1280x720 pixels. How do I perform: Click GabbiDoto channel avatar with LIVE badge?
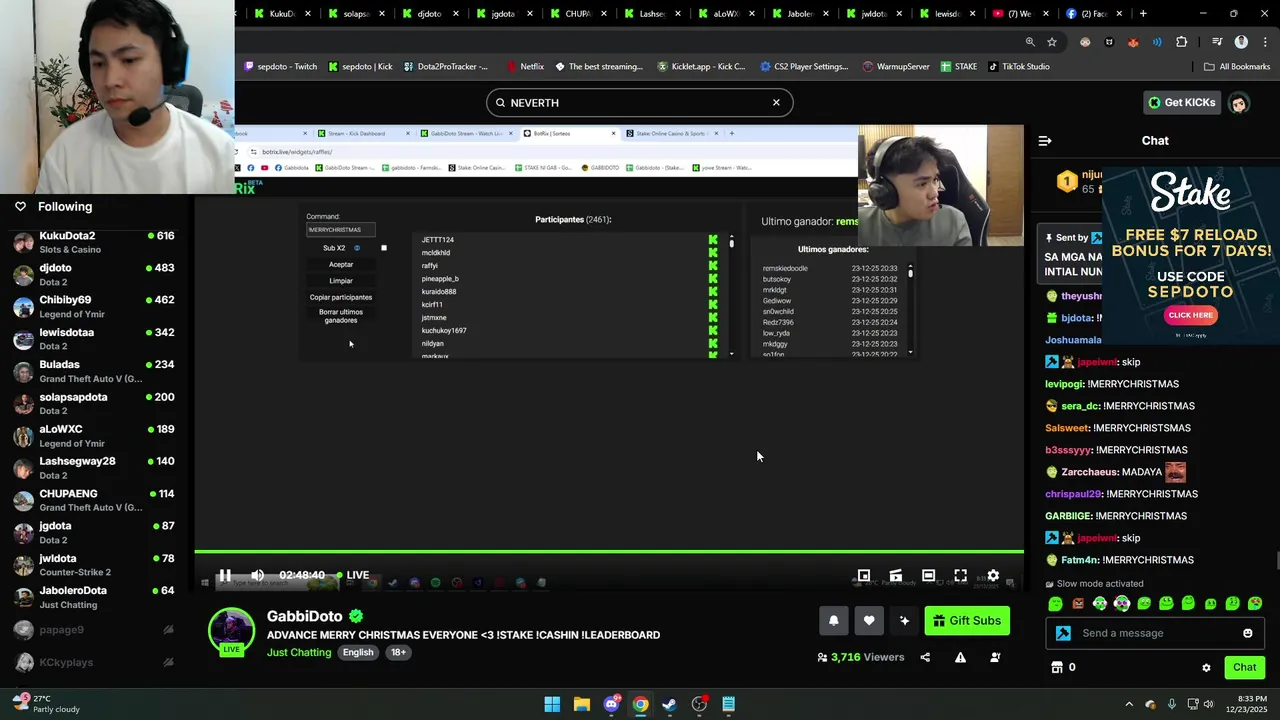[x=231, y=632]
